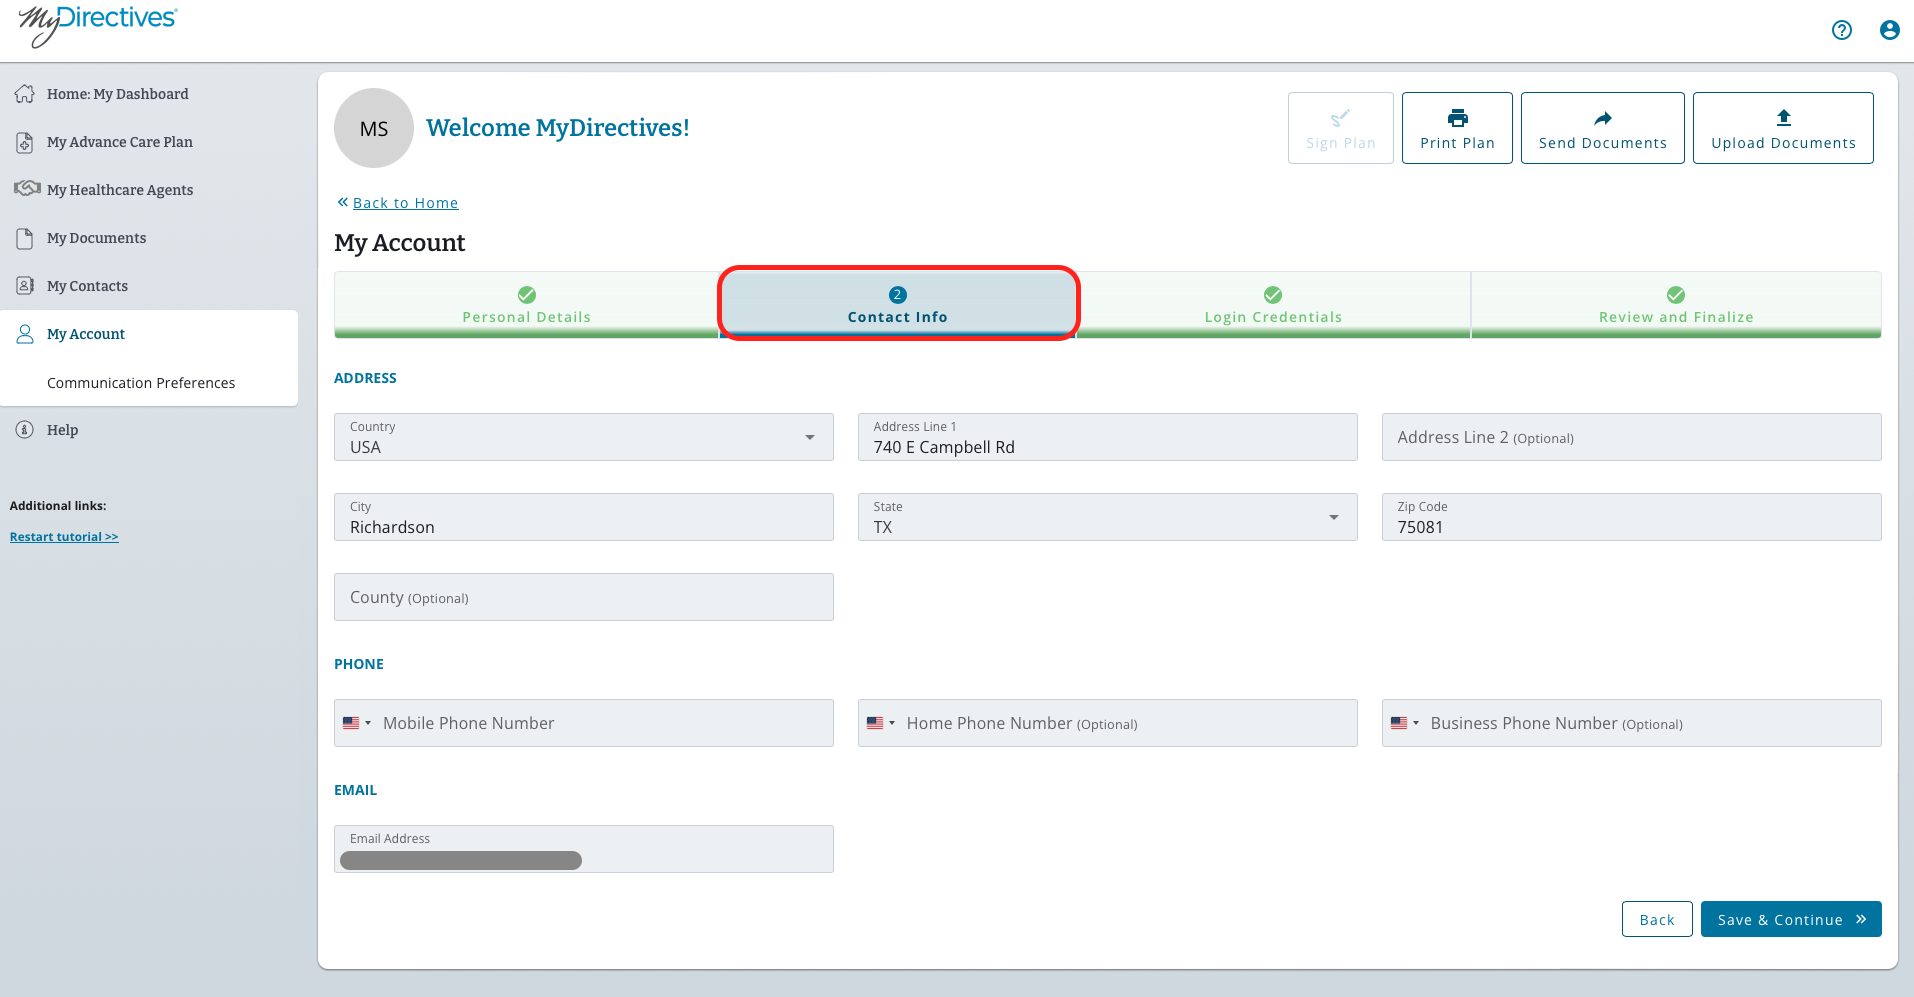1914x997 pixels.
Task: Click the Advance Care Plan clipboard icon
Action: click(25, 142)
